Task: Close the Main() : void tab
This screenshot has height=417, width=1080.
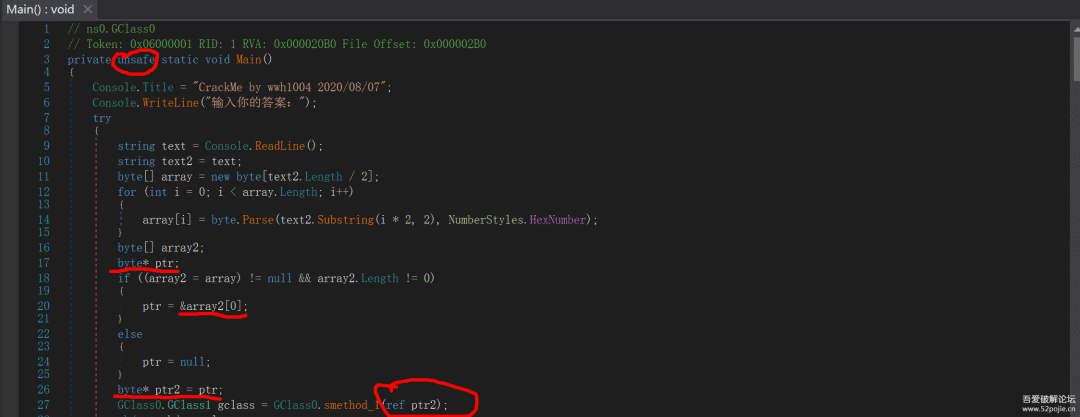Action: [x=87, y=10]
